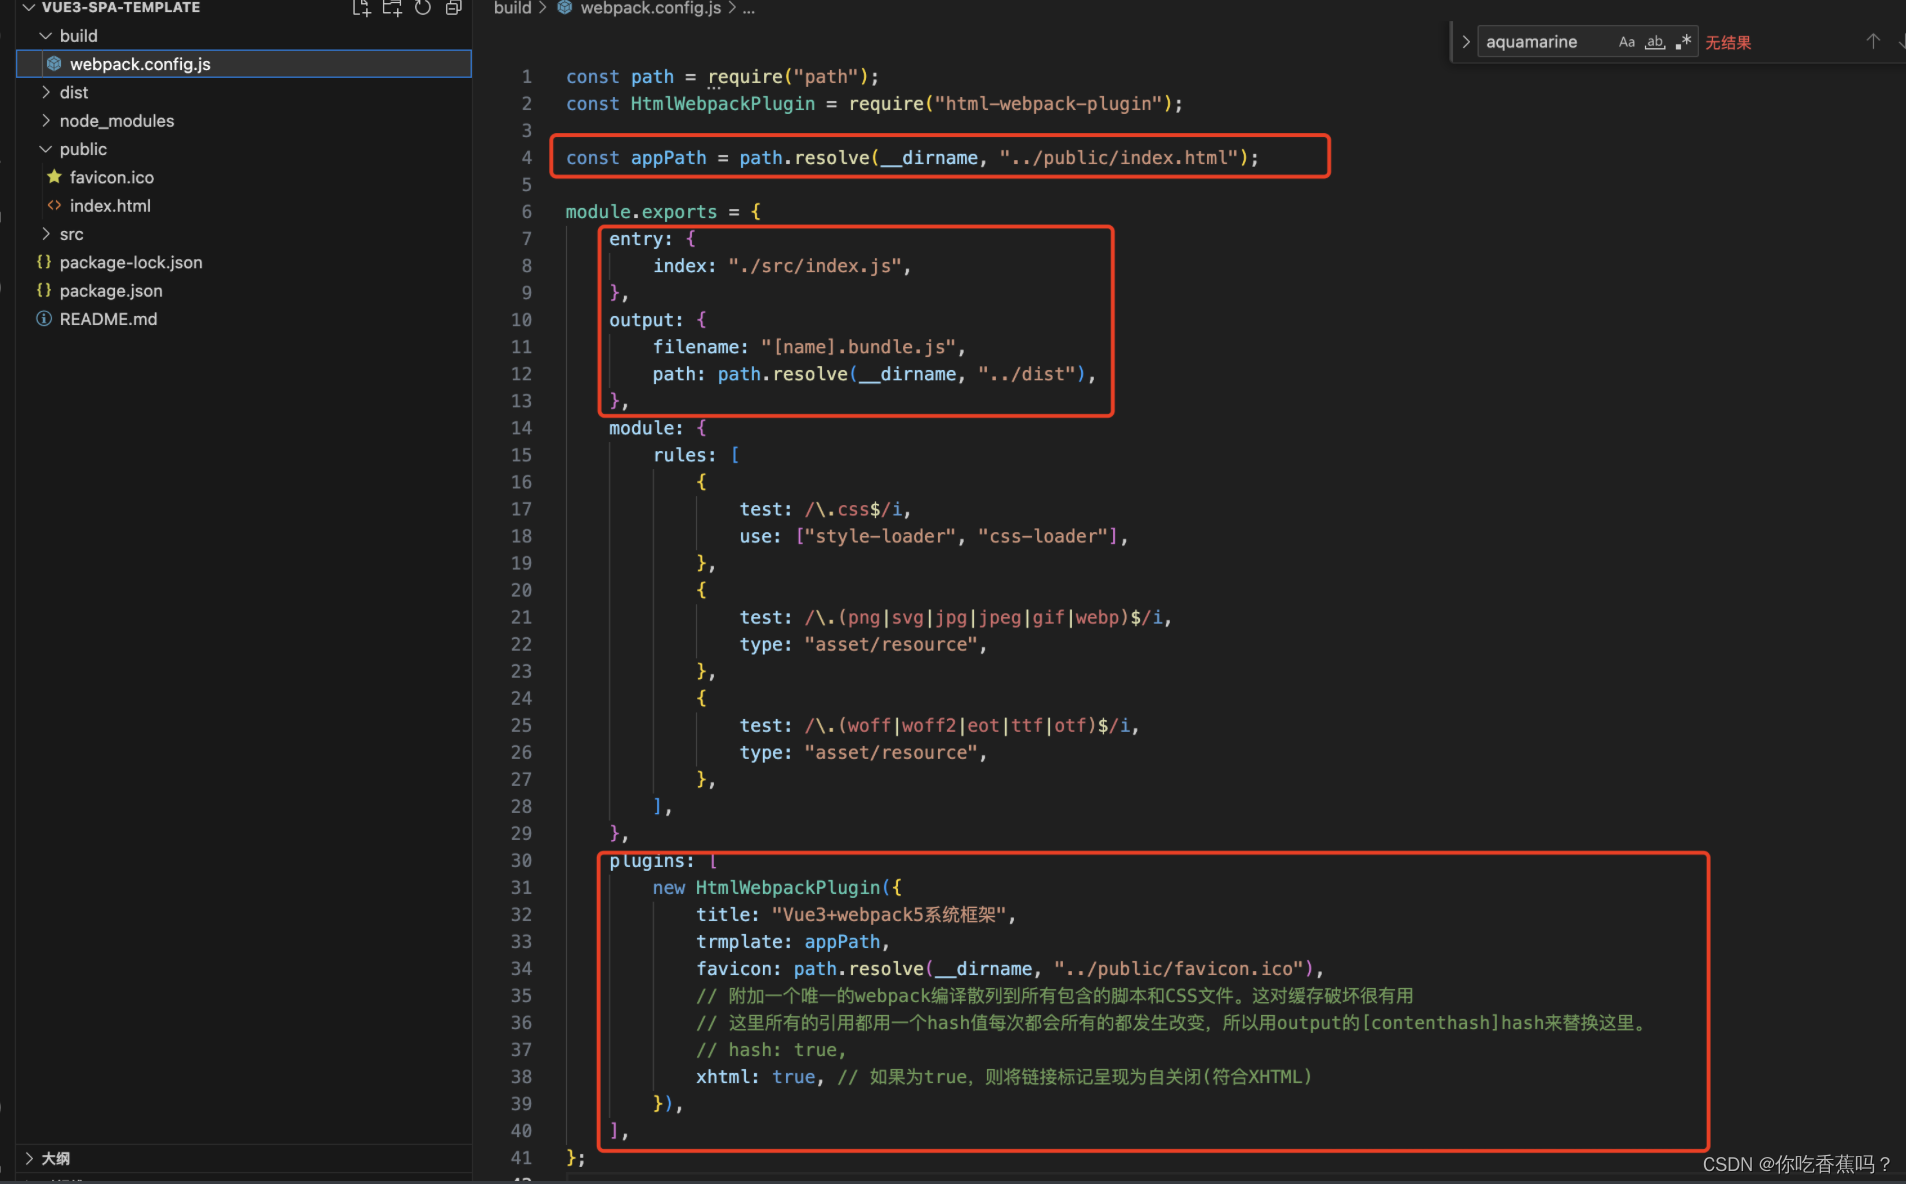Collapse the public folder

pos(45,149)
